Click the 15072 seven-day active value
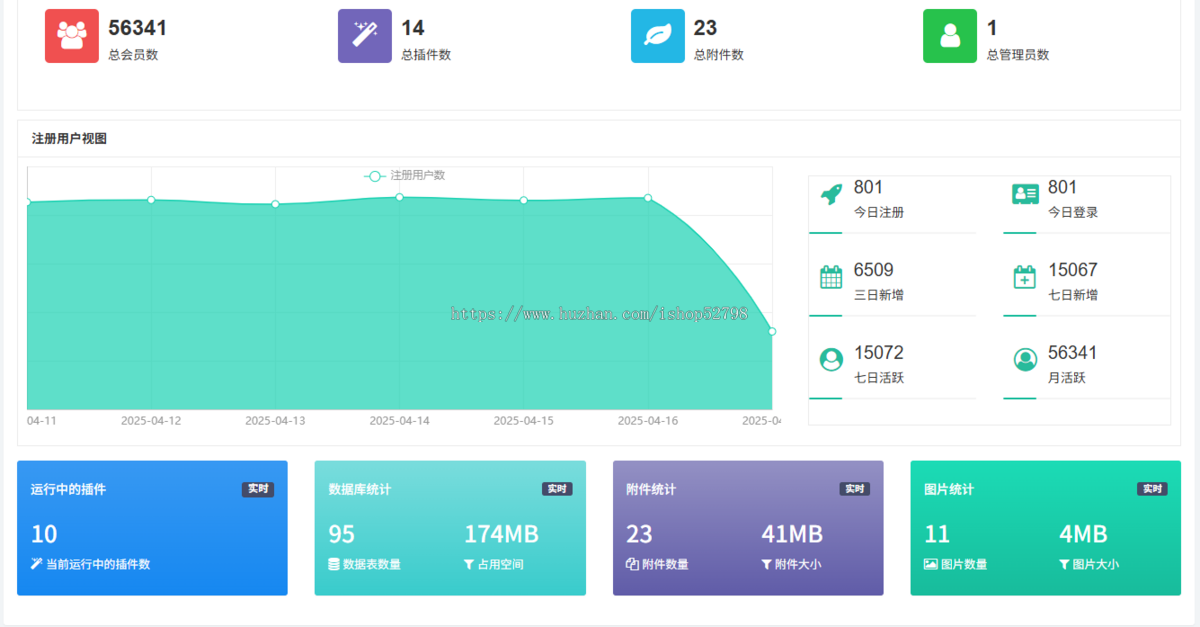Image resolution: width=1200 pixels, height=627 pixels. point(879,353)
